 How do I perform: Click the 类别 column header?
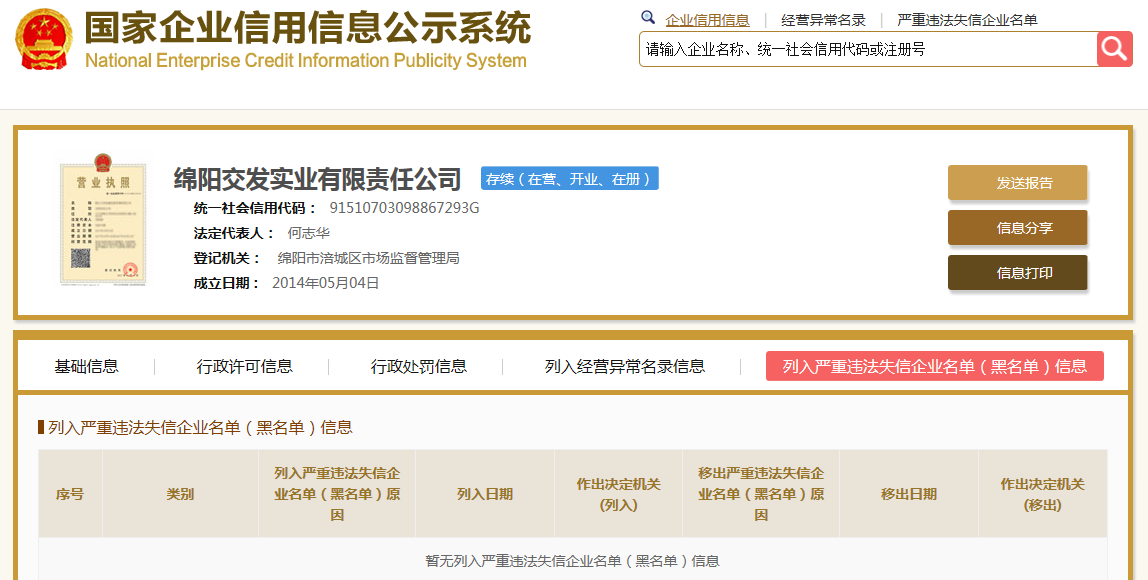click(x=180, y=494)
